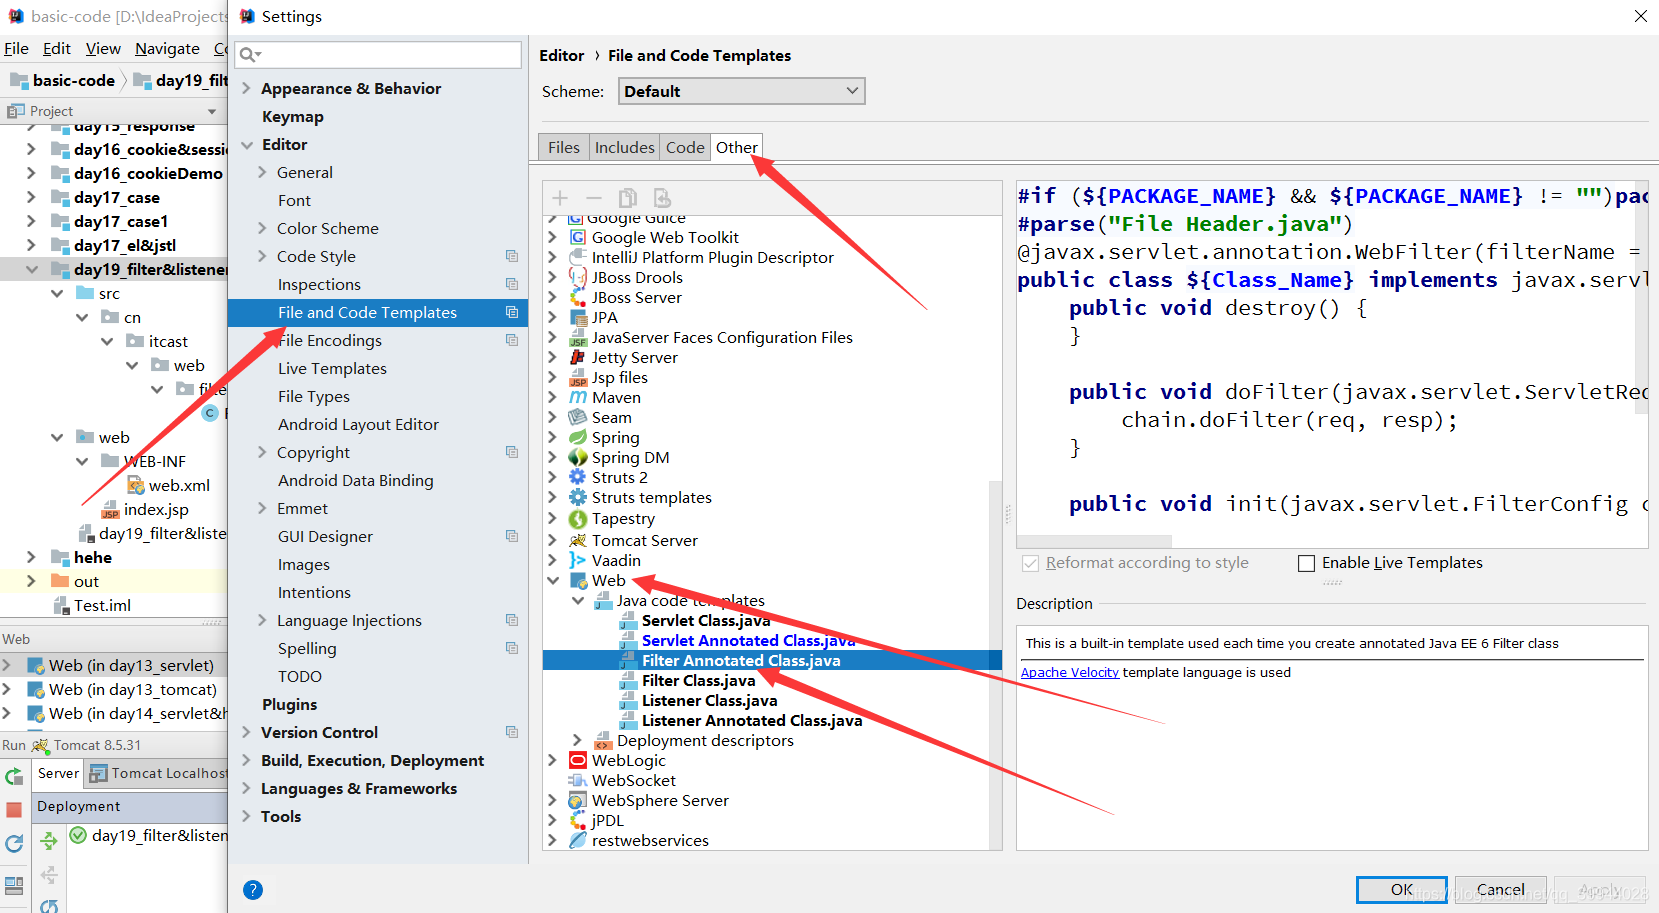Open the File Encodings settings page

330,340
